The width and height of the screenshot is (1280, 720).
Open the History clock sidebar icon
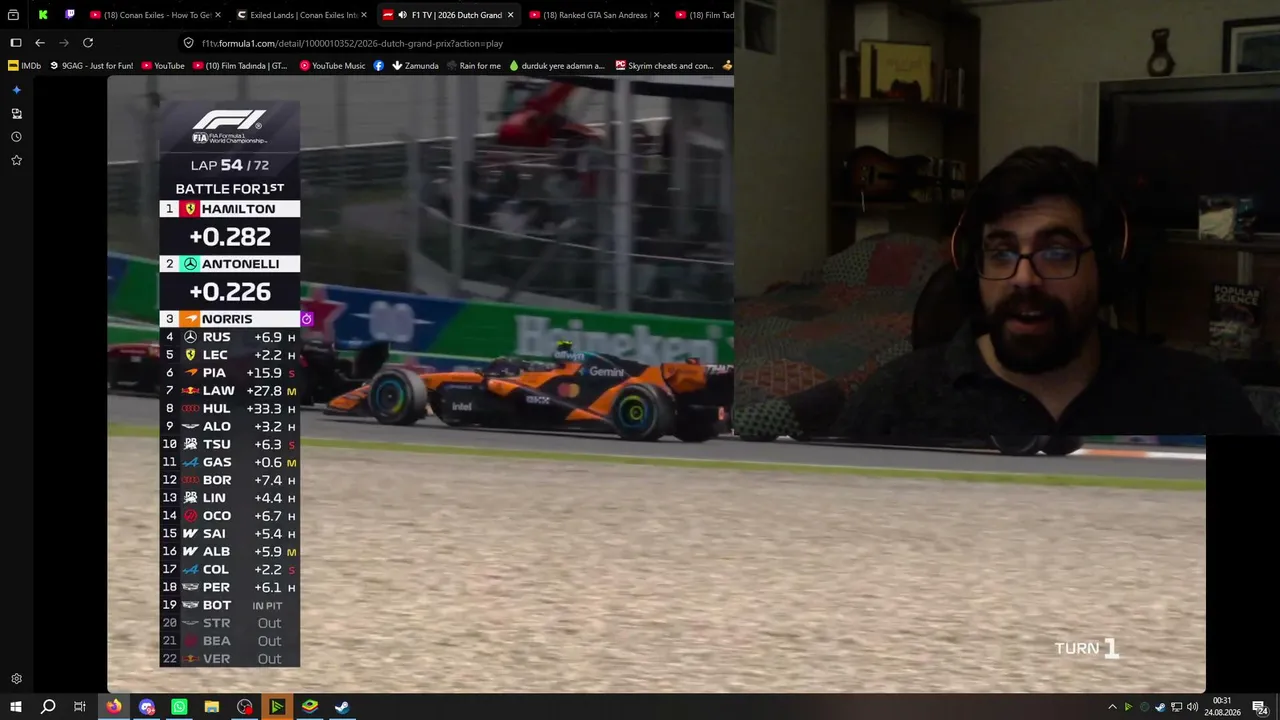point(16,137)
